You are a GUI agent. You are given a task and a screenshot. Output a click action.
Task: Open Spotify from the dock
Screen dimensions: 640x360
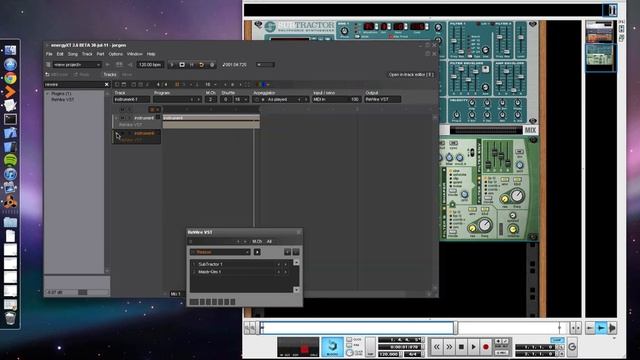[x=10, y=160]
